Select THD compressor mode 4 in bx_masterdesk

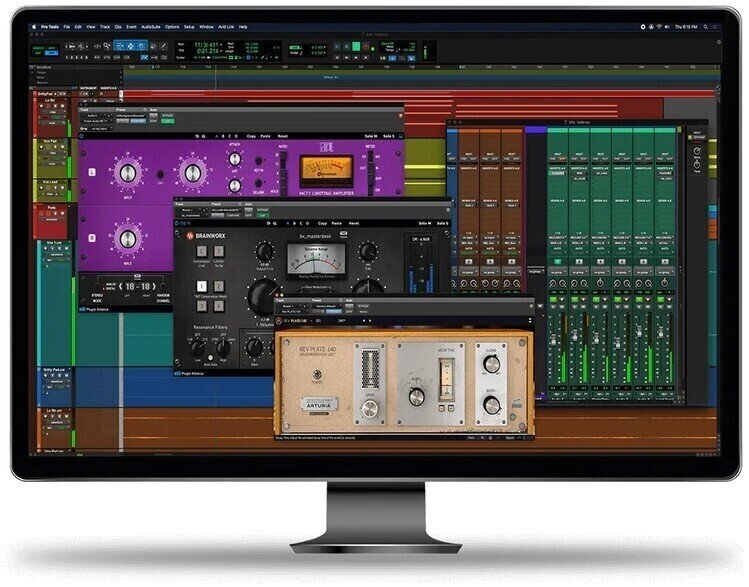pyautogui.click(x=218, y=306)
